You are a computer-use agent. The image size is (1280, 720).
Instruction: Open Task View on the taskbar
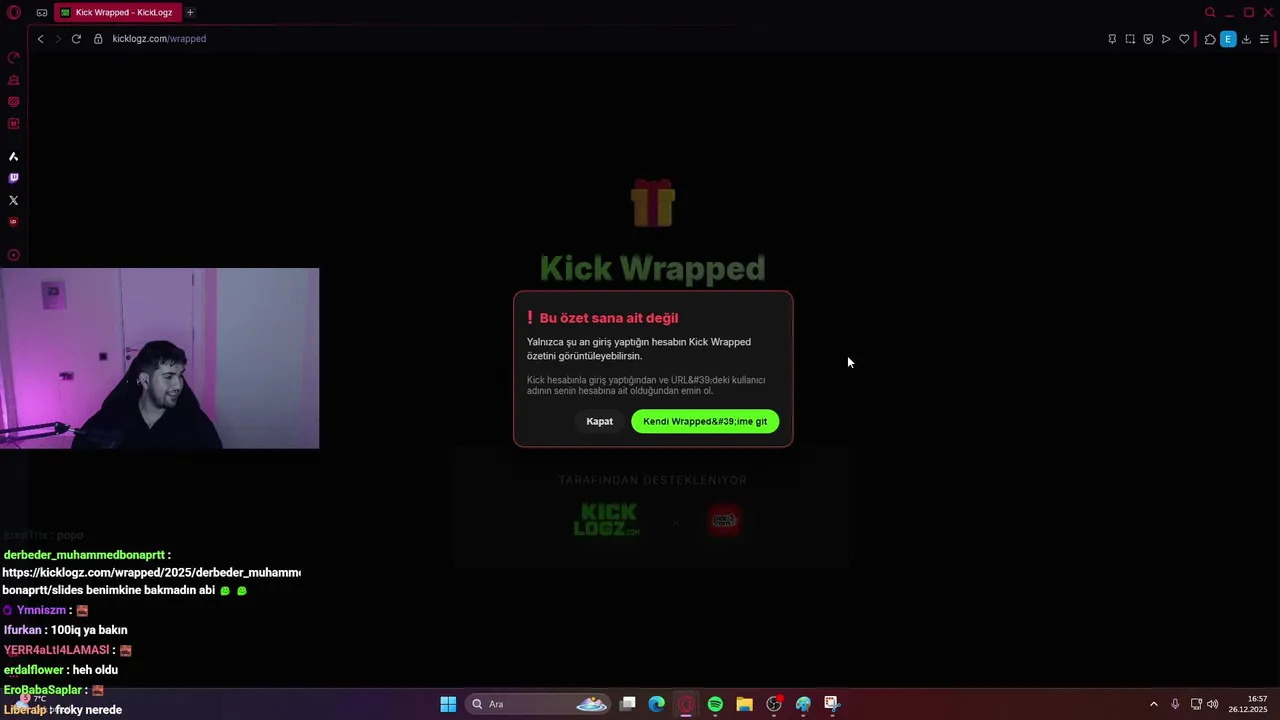pyautogui.click(x=628, y=704)
